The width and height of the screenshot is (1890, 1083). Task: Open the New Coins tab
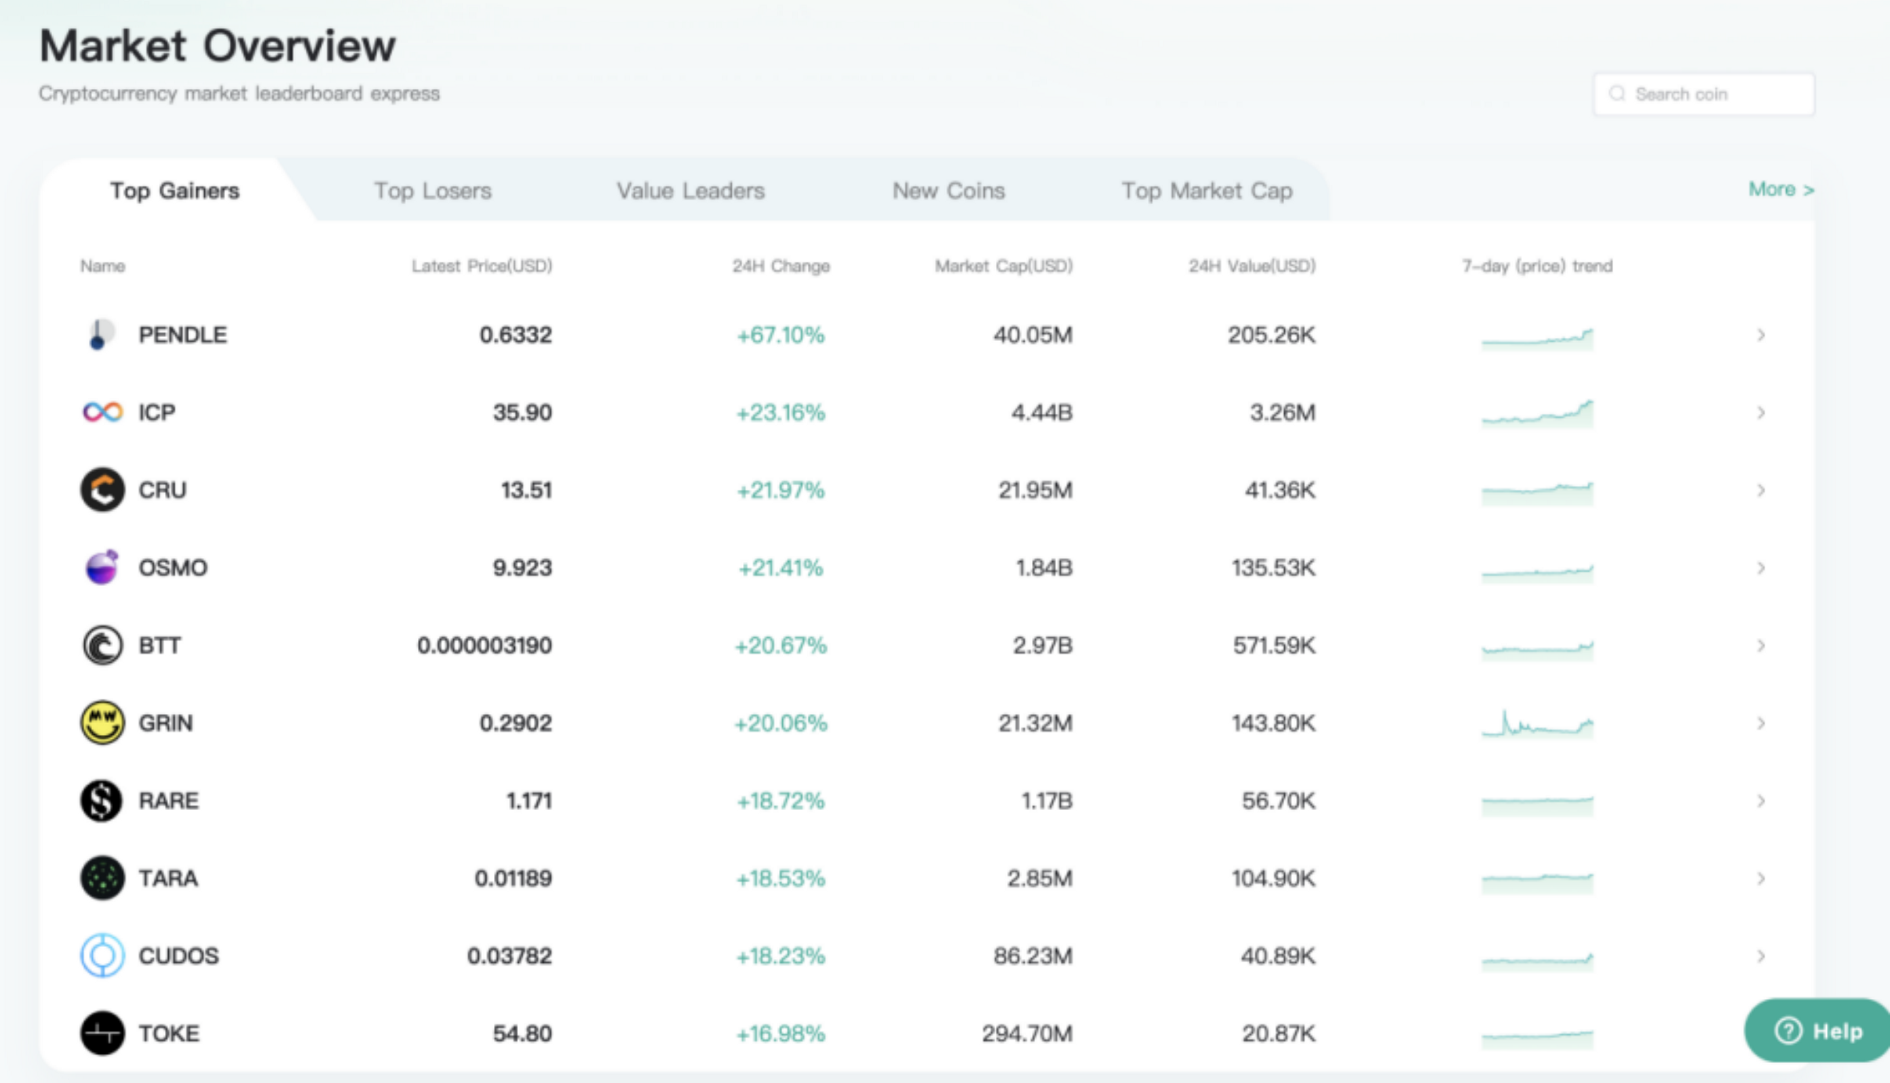pos(948,190)
